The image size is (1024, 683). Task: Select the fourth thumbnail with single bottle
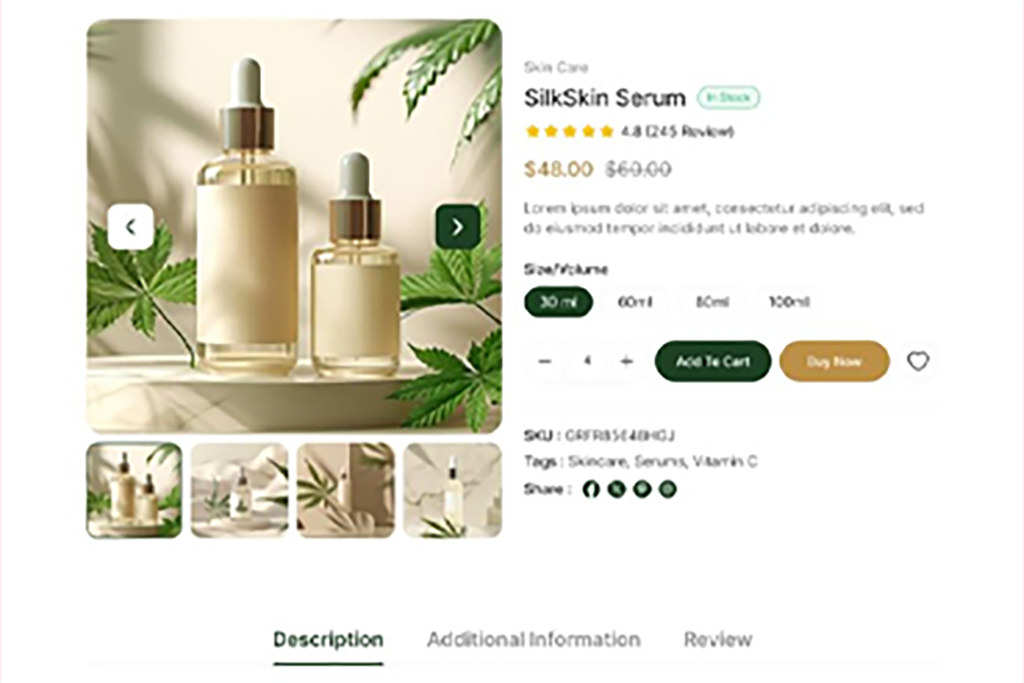(452, 490)
